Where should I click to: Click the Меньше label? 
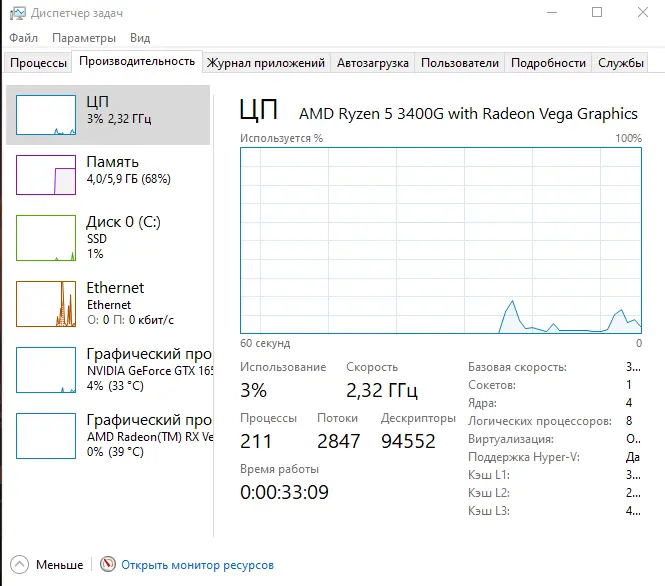[59, 565]
